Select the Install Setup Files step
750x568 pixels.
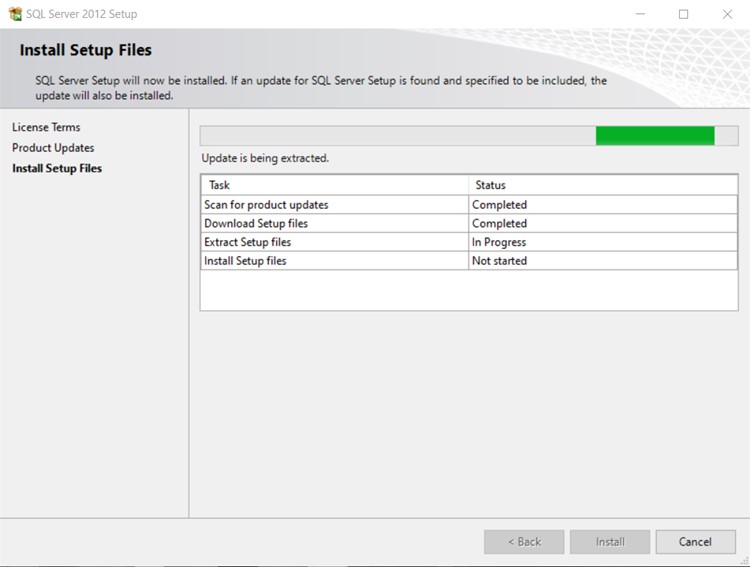coord(57,168)
